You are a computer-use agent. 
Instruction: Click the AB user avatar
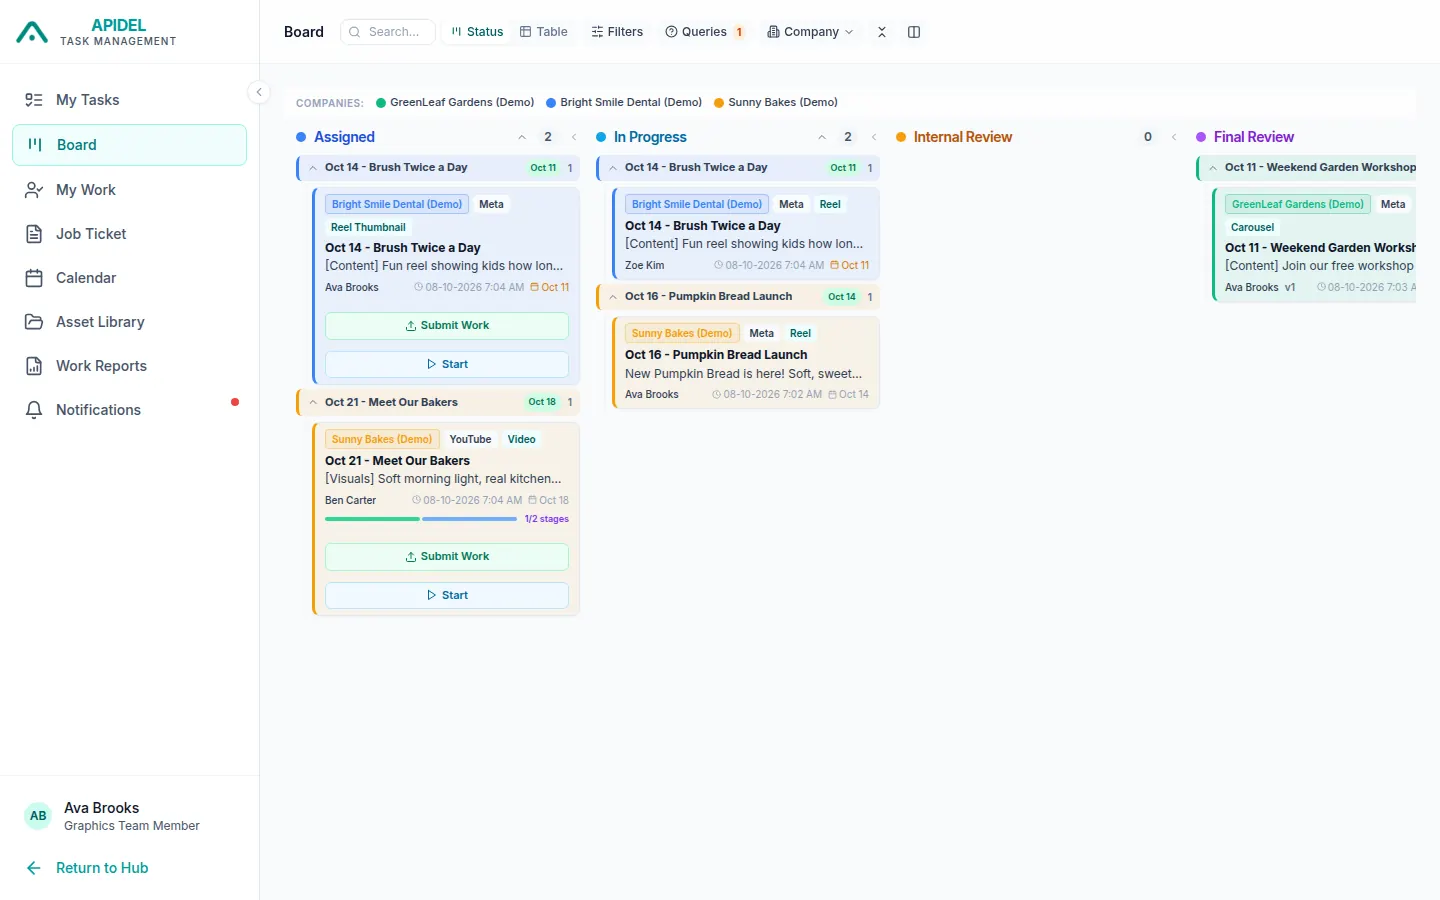pyautogui.click(x=38, y=816)
